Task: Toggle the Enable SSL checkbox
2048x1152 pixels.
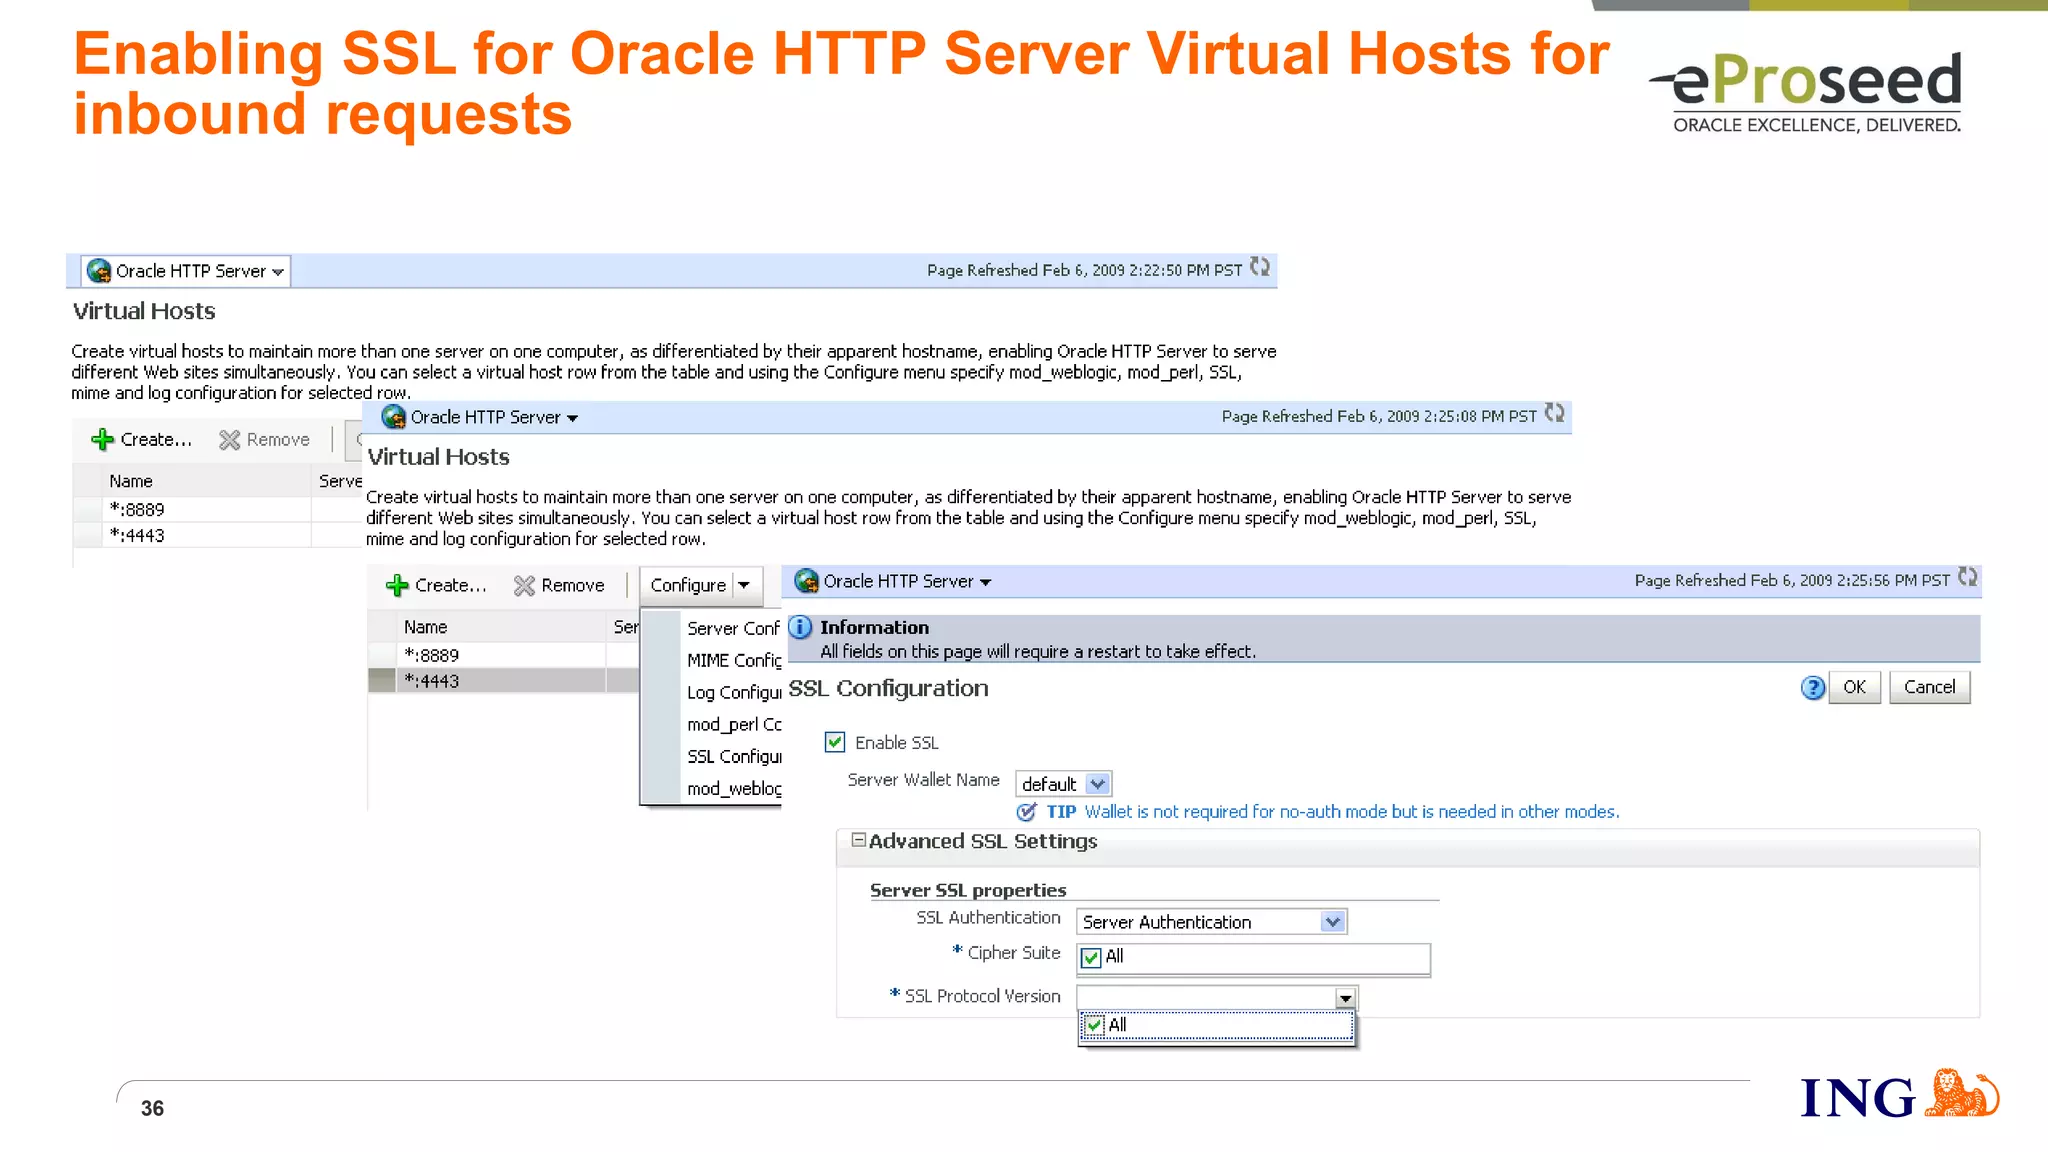Action: [x=835, y=742]
